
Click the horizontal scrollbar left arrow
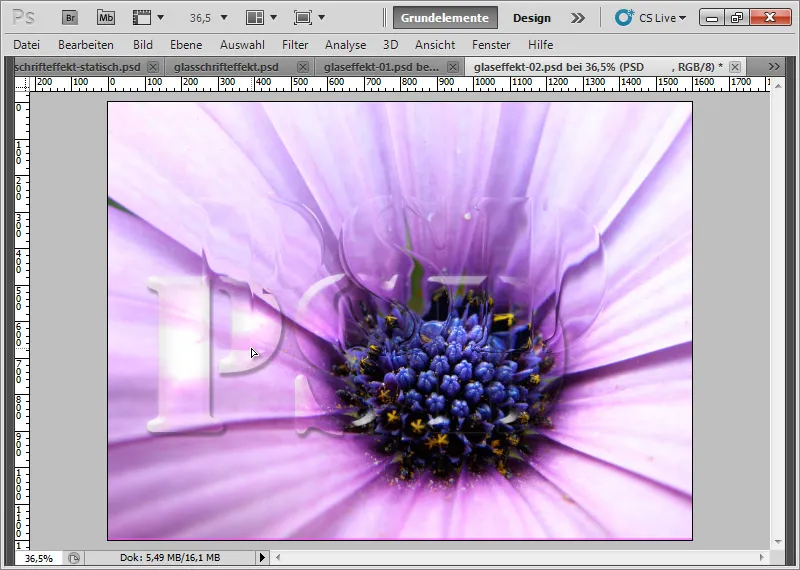[278, 558]
